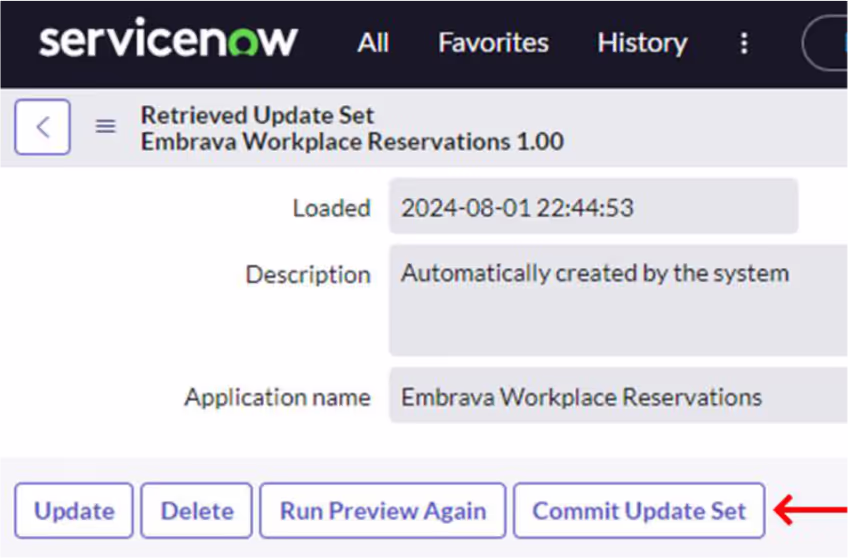Click the ServiceNow logo
848x558 pixels.
point(168,39)
